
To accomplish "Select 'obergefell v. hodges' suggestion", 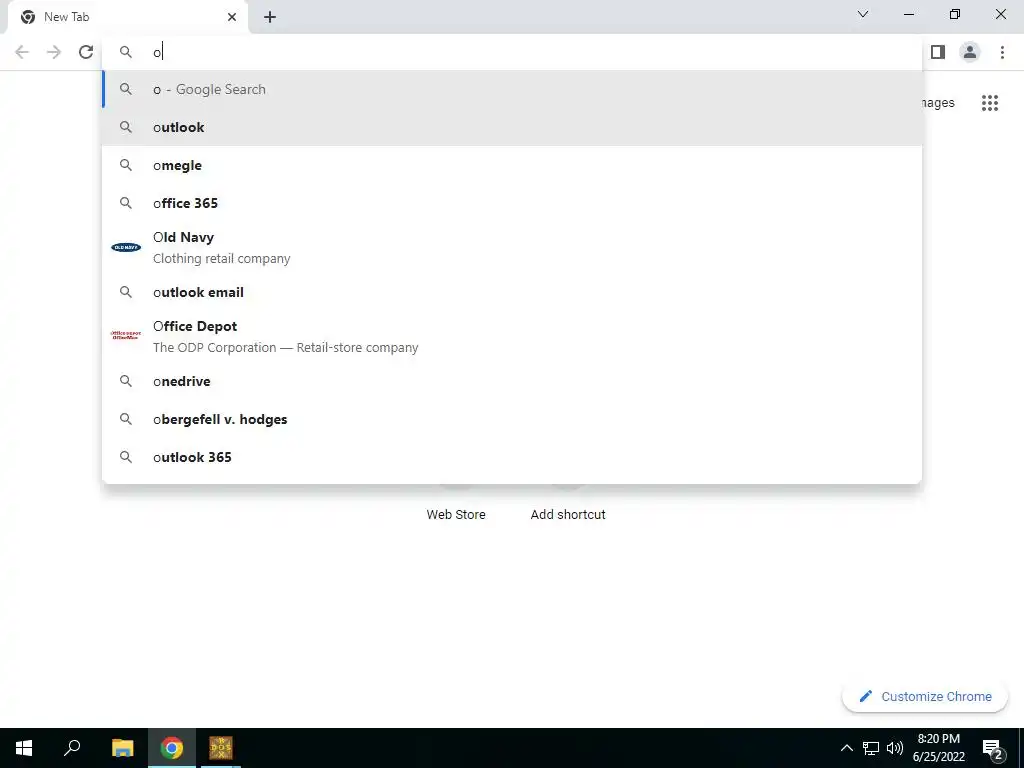I will pos(512,419).
